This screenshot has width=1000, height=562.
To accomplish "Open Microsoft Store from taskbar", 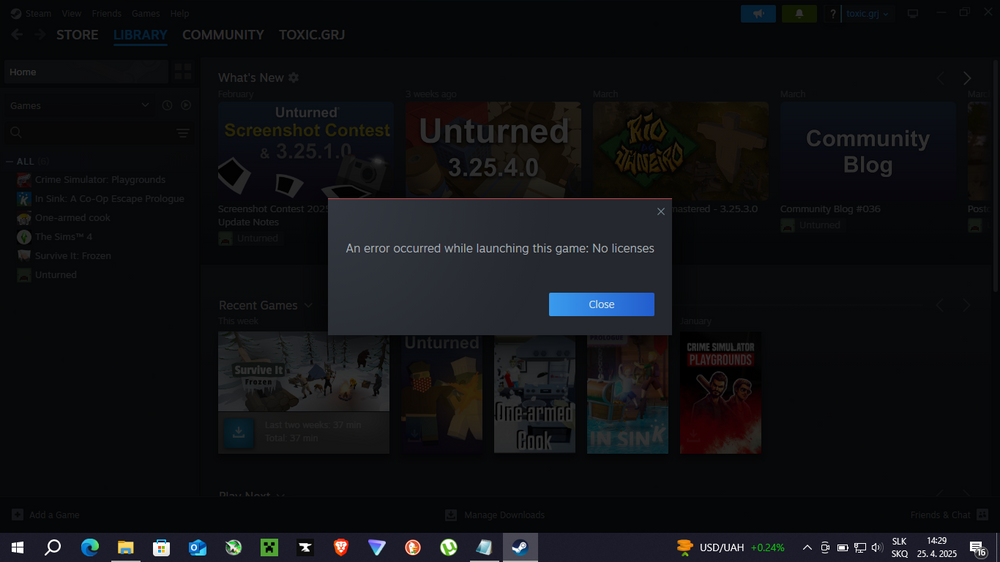I will [x=161, y=547].
